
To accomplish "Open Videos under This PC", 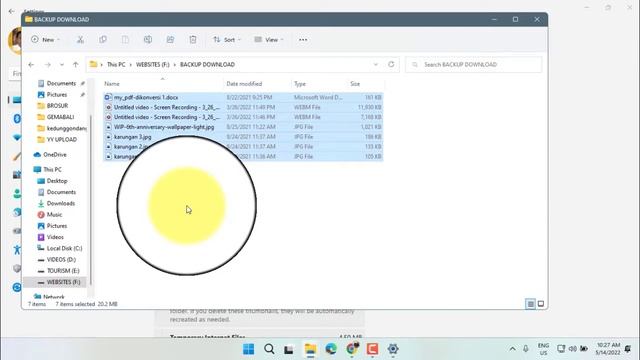I will (x=51, y=237).
